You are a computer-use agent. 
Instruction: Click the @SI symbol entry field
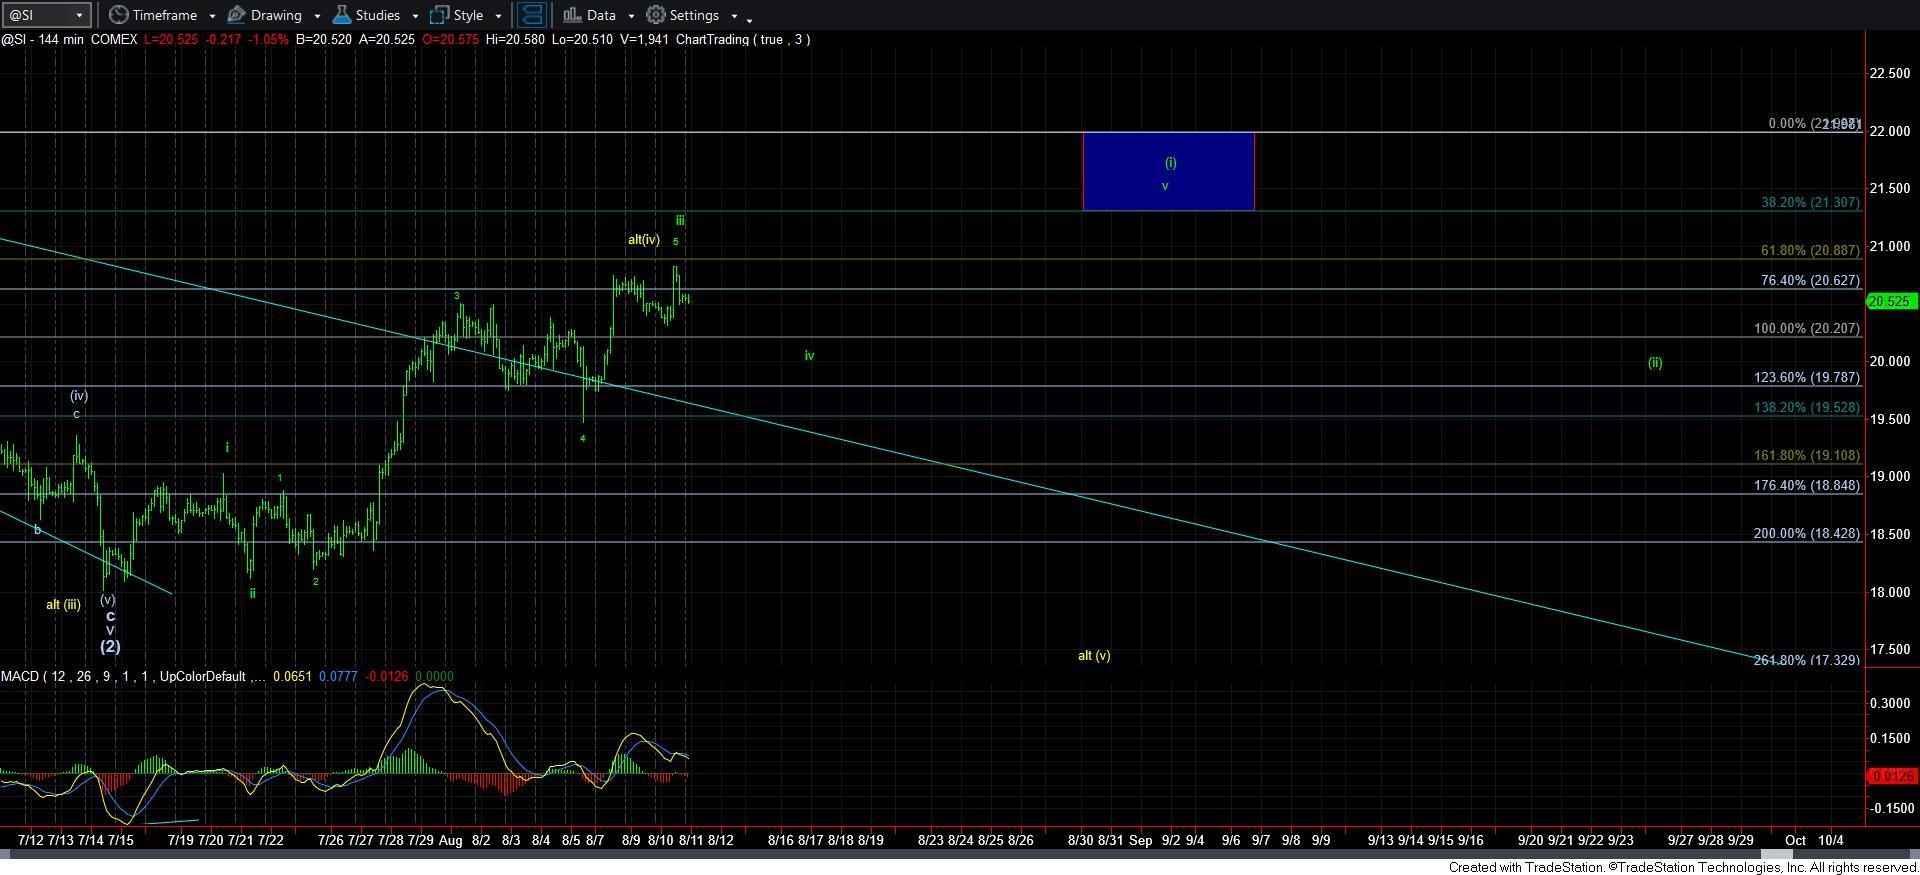(38, 15)
